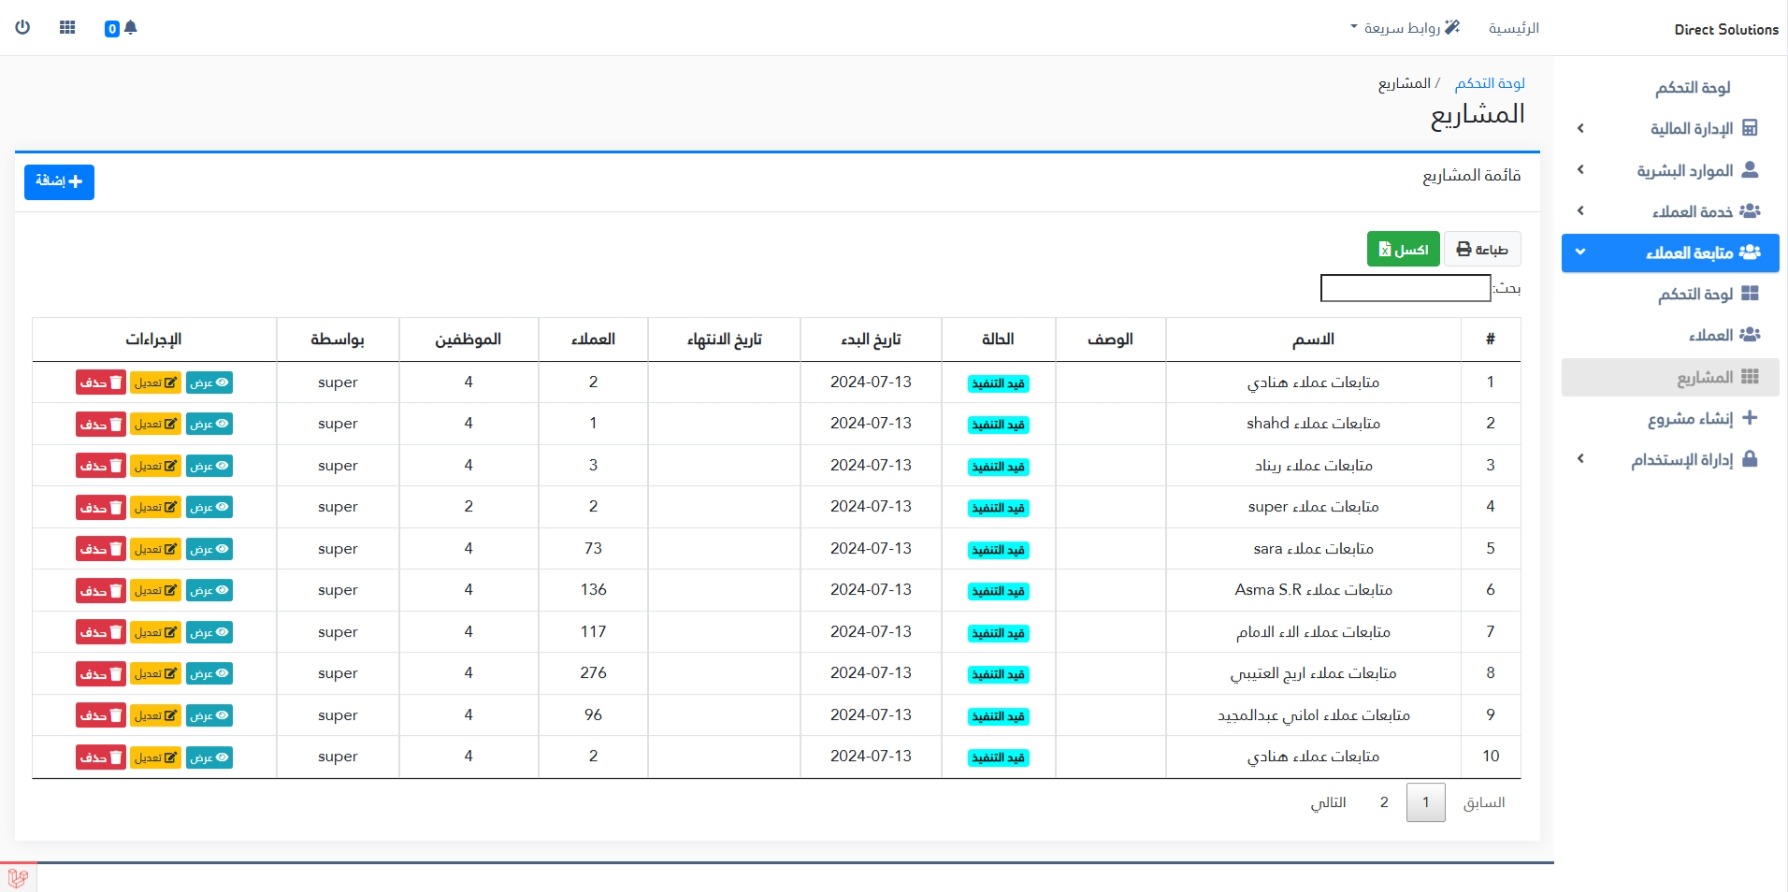Expand الموارد البشرية sidebar chevron
This screenshot has width=1788, height=892.
coord(1581,170)
